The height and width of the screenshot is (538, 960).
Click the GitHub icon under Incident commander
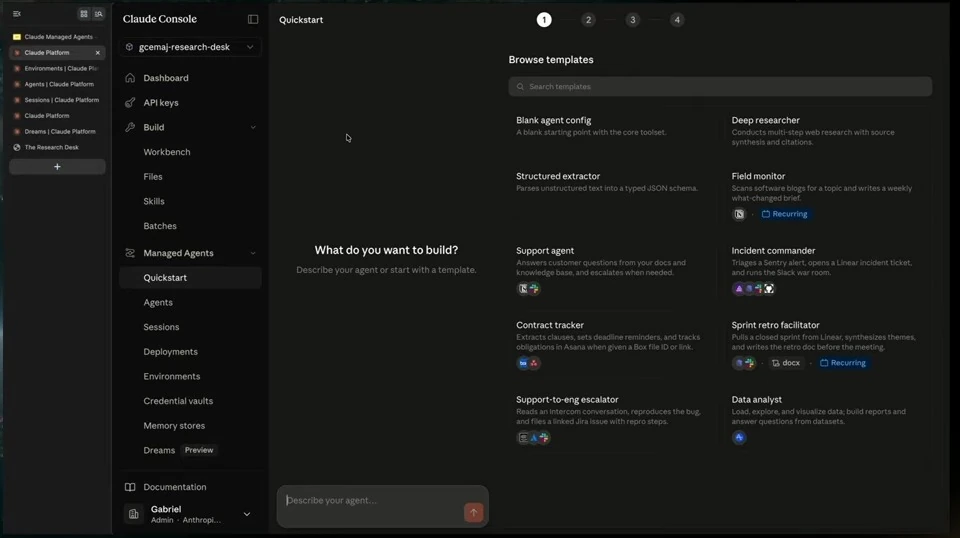[x=769, y=289]
